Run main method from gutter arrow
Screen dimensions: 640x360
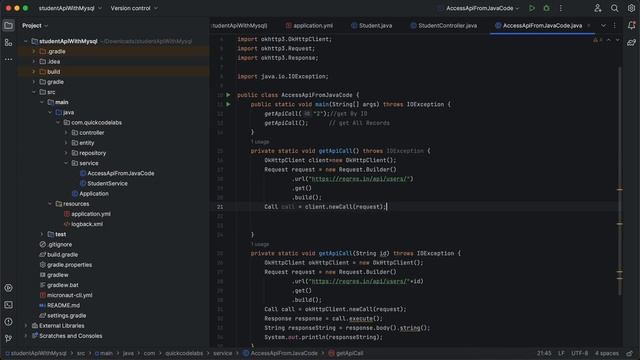[228, 104]
